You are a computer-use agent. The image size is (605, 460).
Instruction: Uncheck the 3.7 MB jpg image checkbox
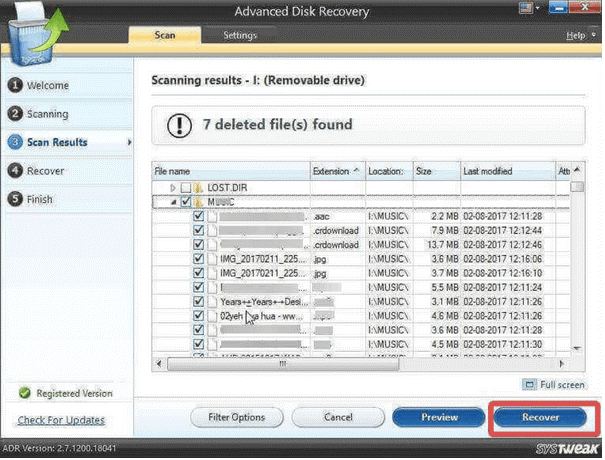tap(198, 273)
